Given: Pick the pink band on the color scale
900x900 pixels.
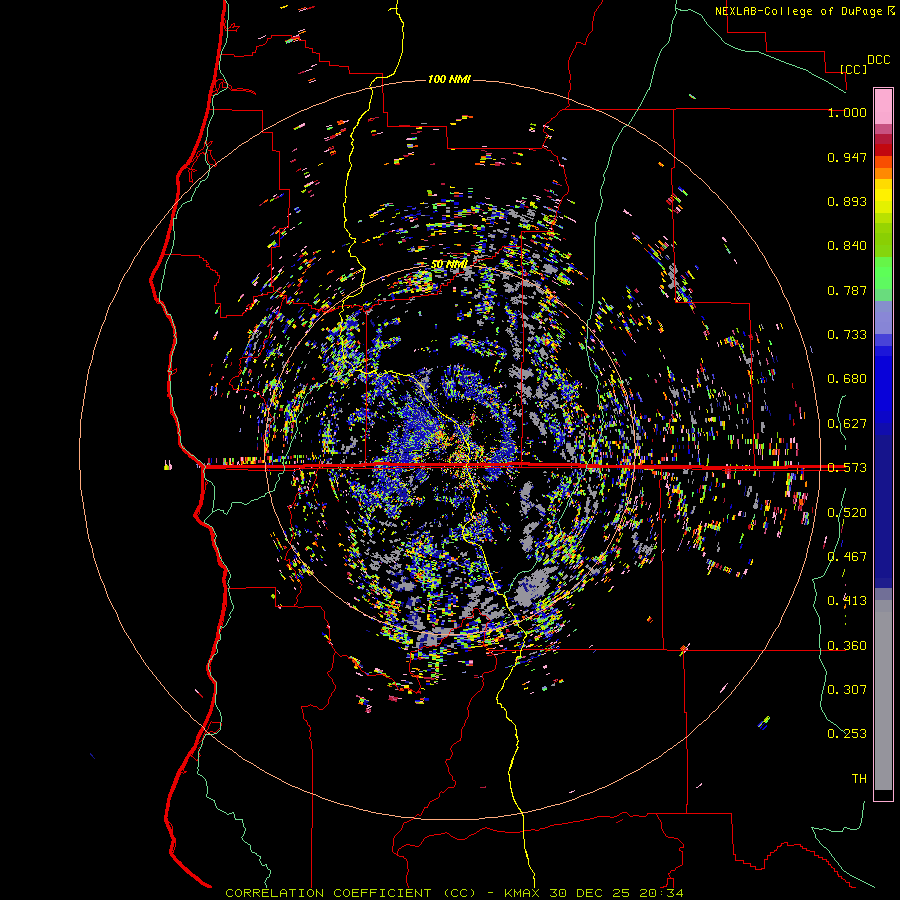Looking at the screenshot, I should [x=883, y=106].
